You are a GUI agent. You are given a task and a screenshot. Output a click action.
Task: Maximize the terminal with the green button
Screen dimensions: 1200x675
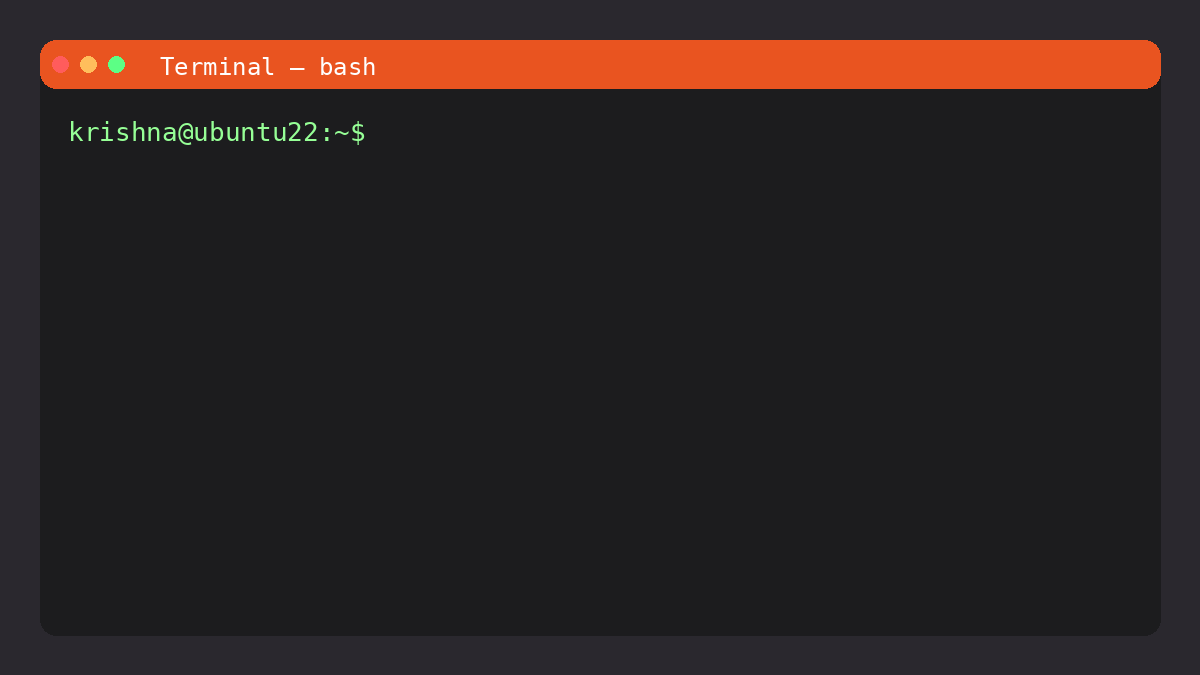coord(117,65)
